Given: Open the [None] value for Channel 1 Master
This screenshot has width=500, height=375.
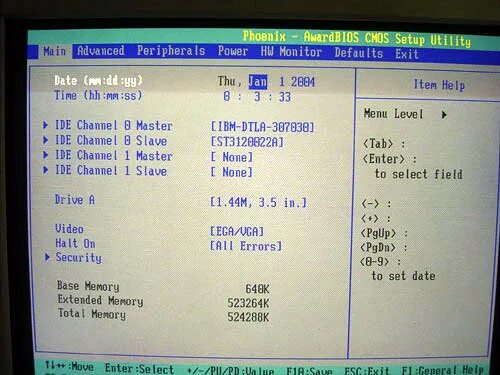Looking at the screenshot, I should click(x=232, y=157).
